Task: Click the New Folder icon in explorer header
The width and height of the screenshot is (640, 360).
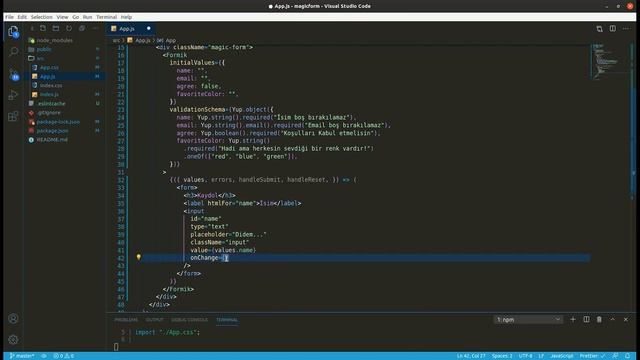Action: click(x=56, y=29)
